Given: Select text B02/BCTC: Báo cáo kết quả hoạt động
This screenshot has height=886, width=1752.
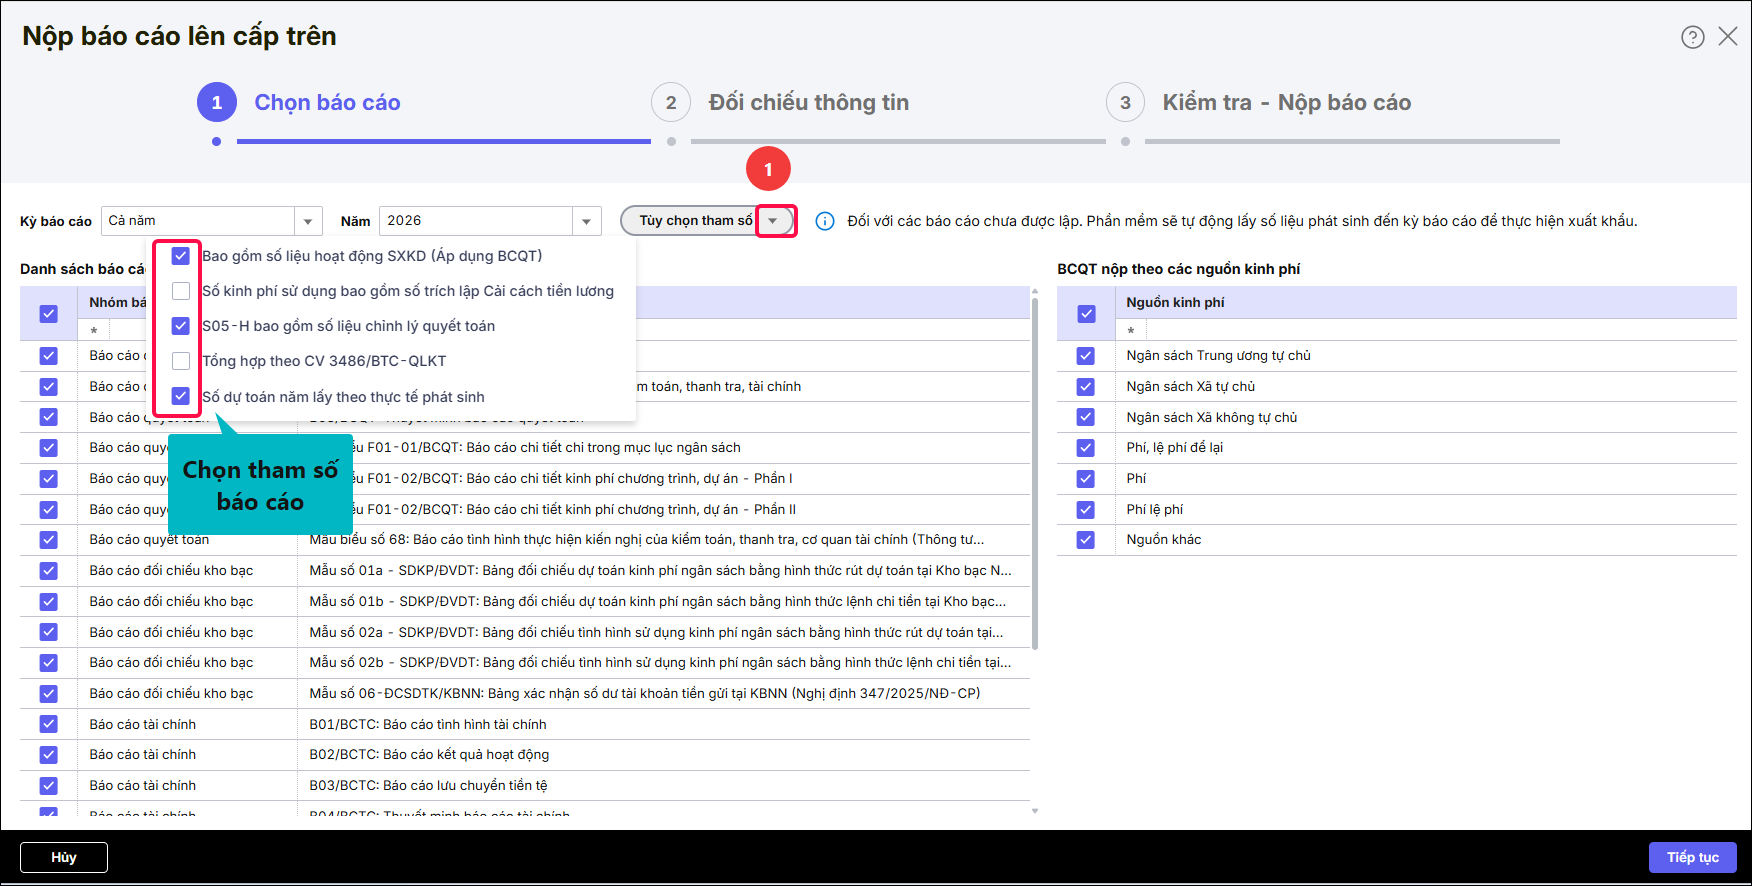Looking at the screenshot, I should click(429, 755).
